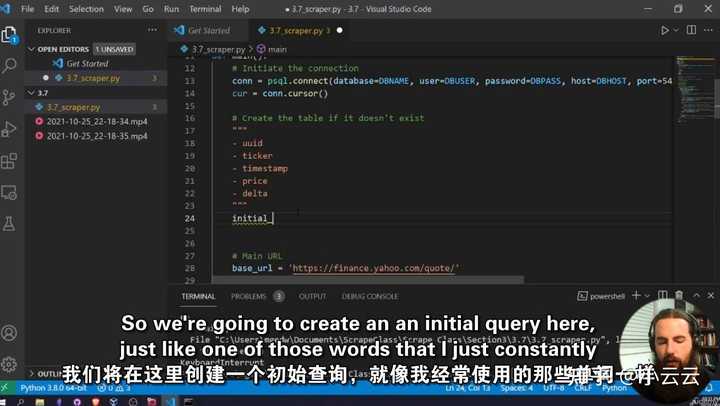Click unsaved dot on 3.7_scraper.py tab
720x406 pixels.
339,30
